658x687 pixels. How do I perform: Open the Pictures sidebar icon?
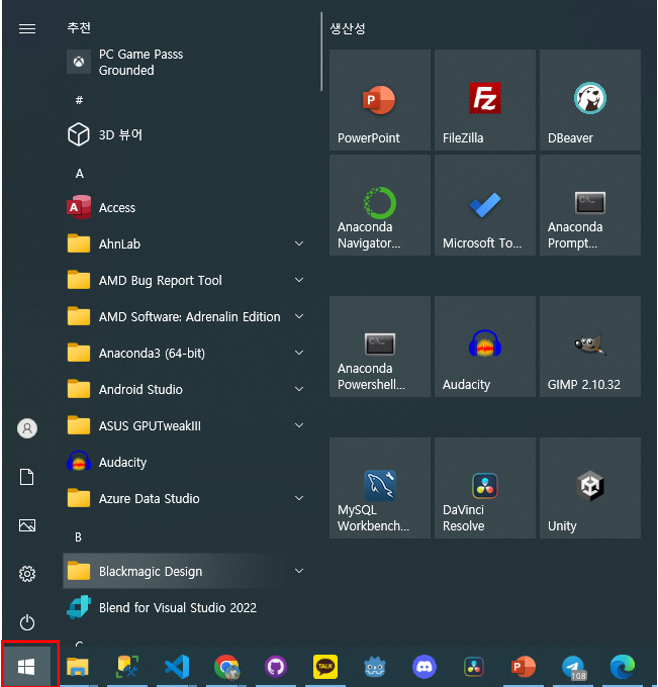pyautogui.click(x=27, y=525)
